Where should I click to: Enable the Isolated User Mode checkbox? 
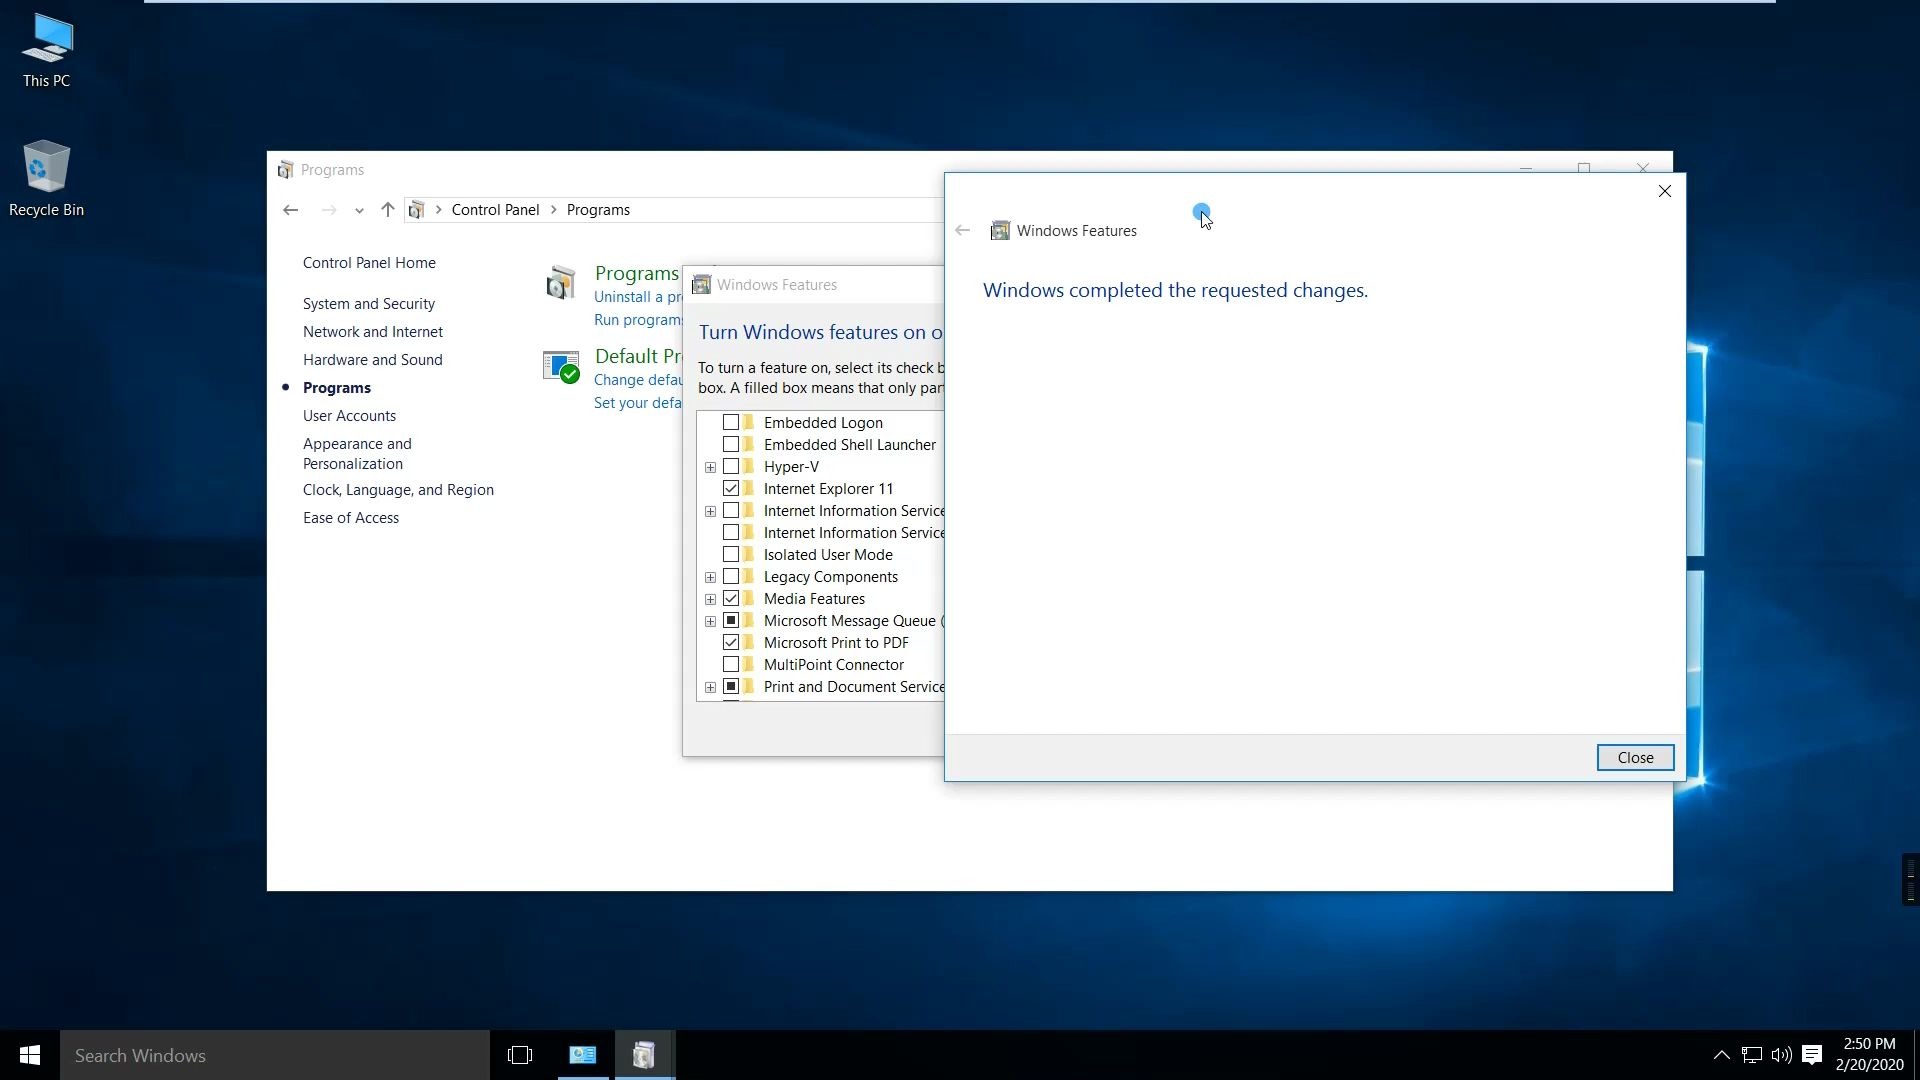click(732, 554)
